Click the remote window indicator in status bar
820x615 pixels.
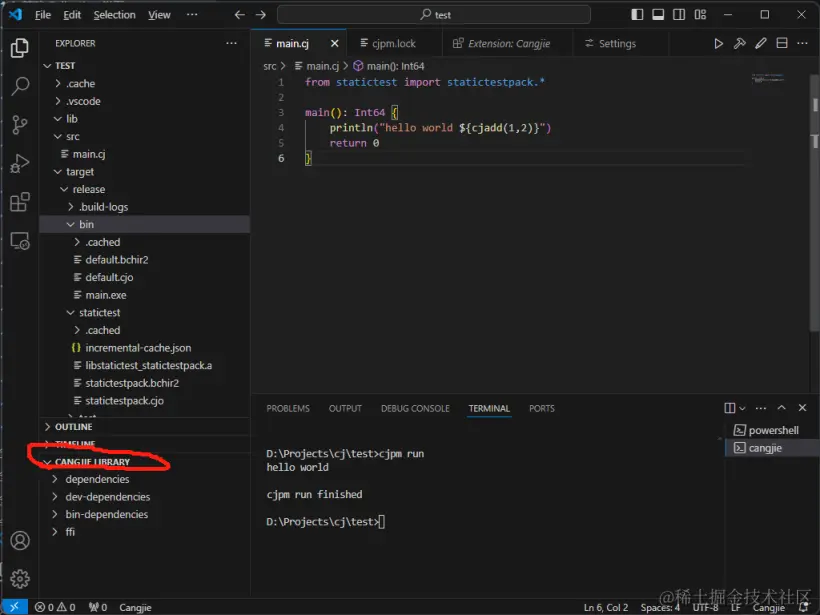[15, 607]
